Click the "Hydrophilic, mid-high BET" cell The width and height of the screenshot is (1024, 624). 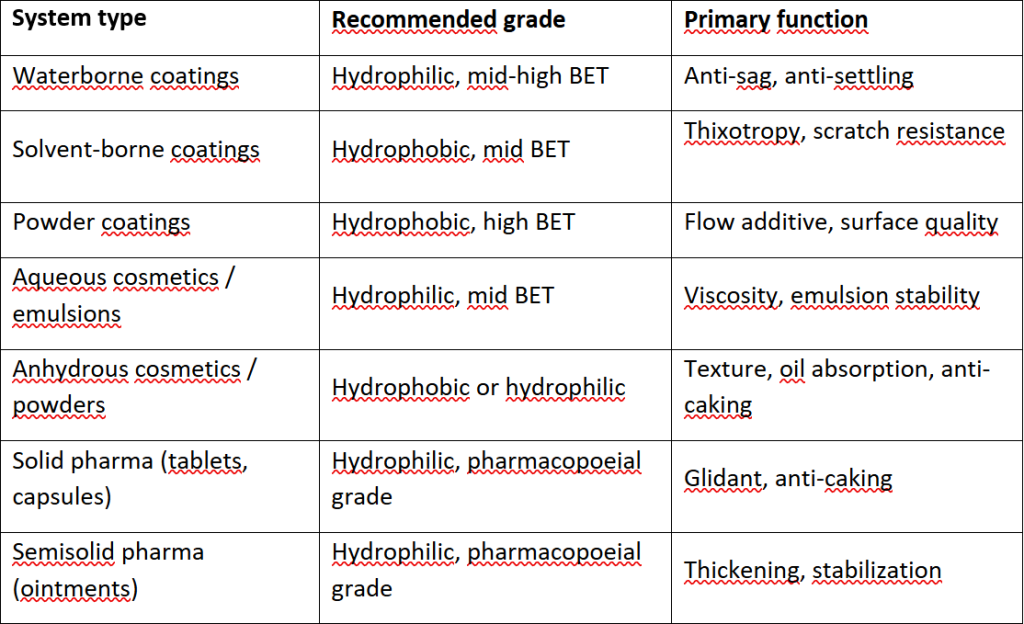[x=470, y=76]
